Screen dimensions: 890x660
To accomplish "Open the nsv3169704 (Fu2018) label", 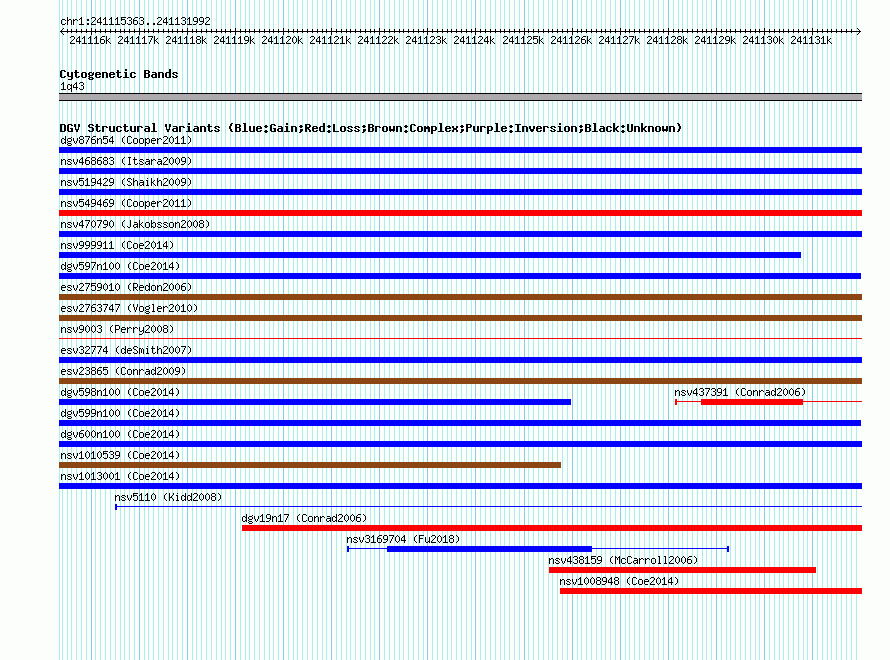I will click(403, 539).
